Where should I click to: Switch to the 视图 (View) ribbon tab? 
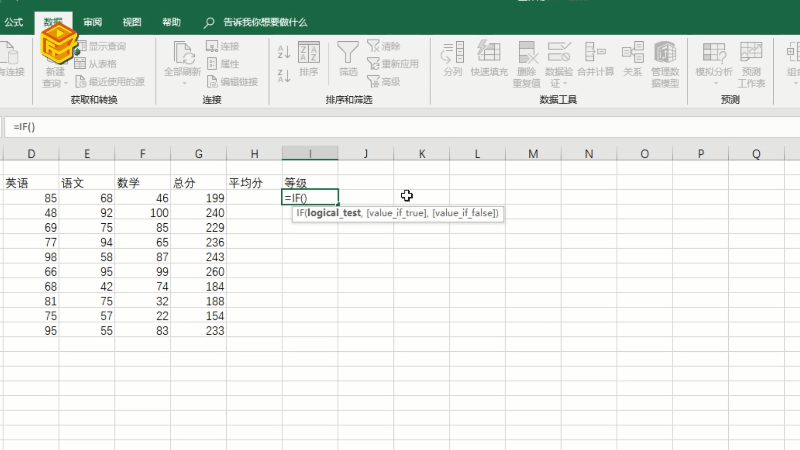coord(132,21)
